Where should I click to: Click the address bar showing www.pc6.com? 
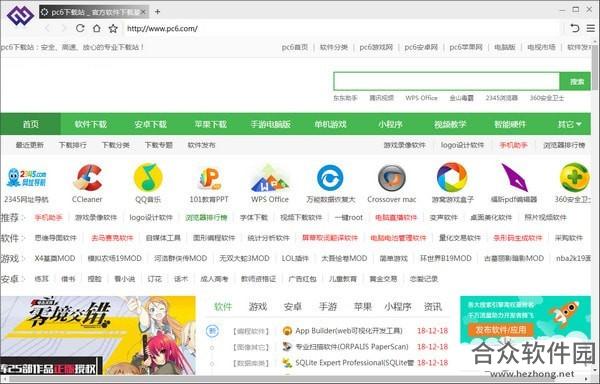341,28
